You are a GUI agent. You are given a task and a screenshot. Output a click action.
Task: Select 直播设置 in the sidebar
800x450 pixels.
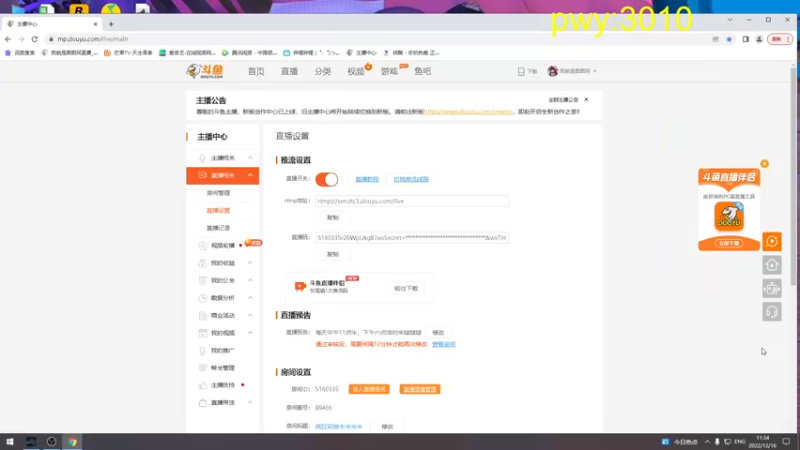tap(218, 210)
